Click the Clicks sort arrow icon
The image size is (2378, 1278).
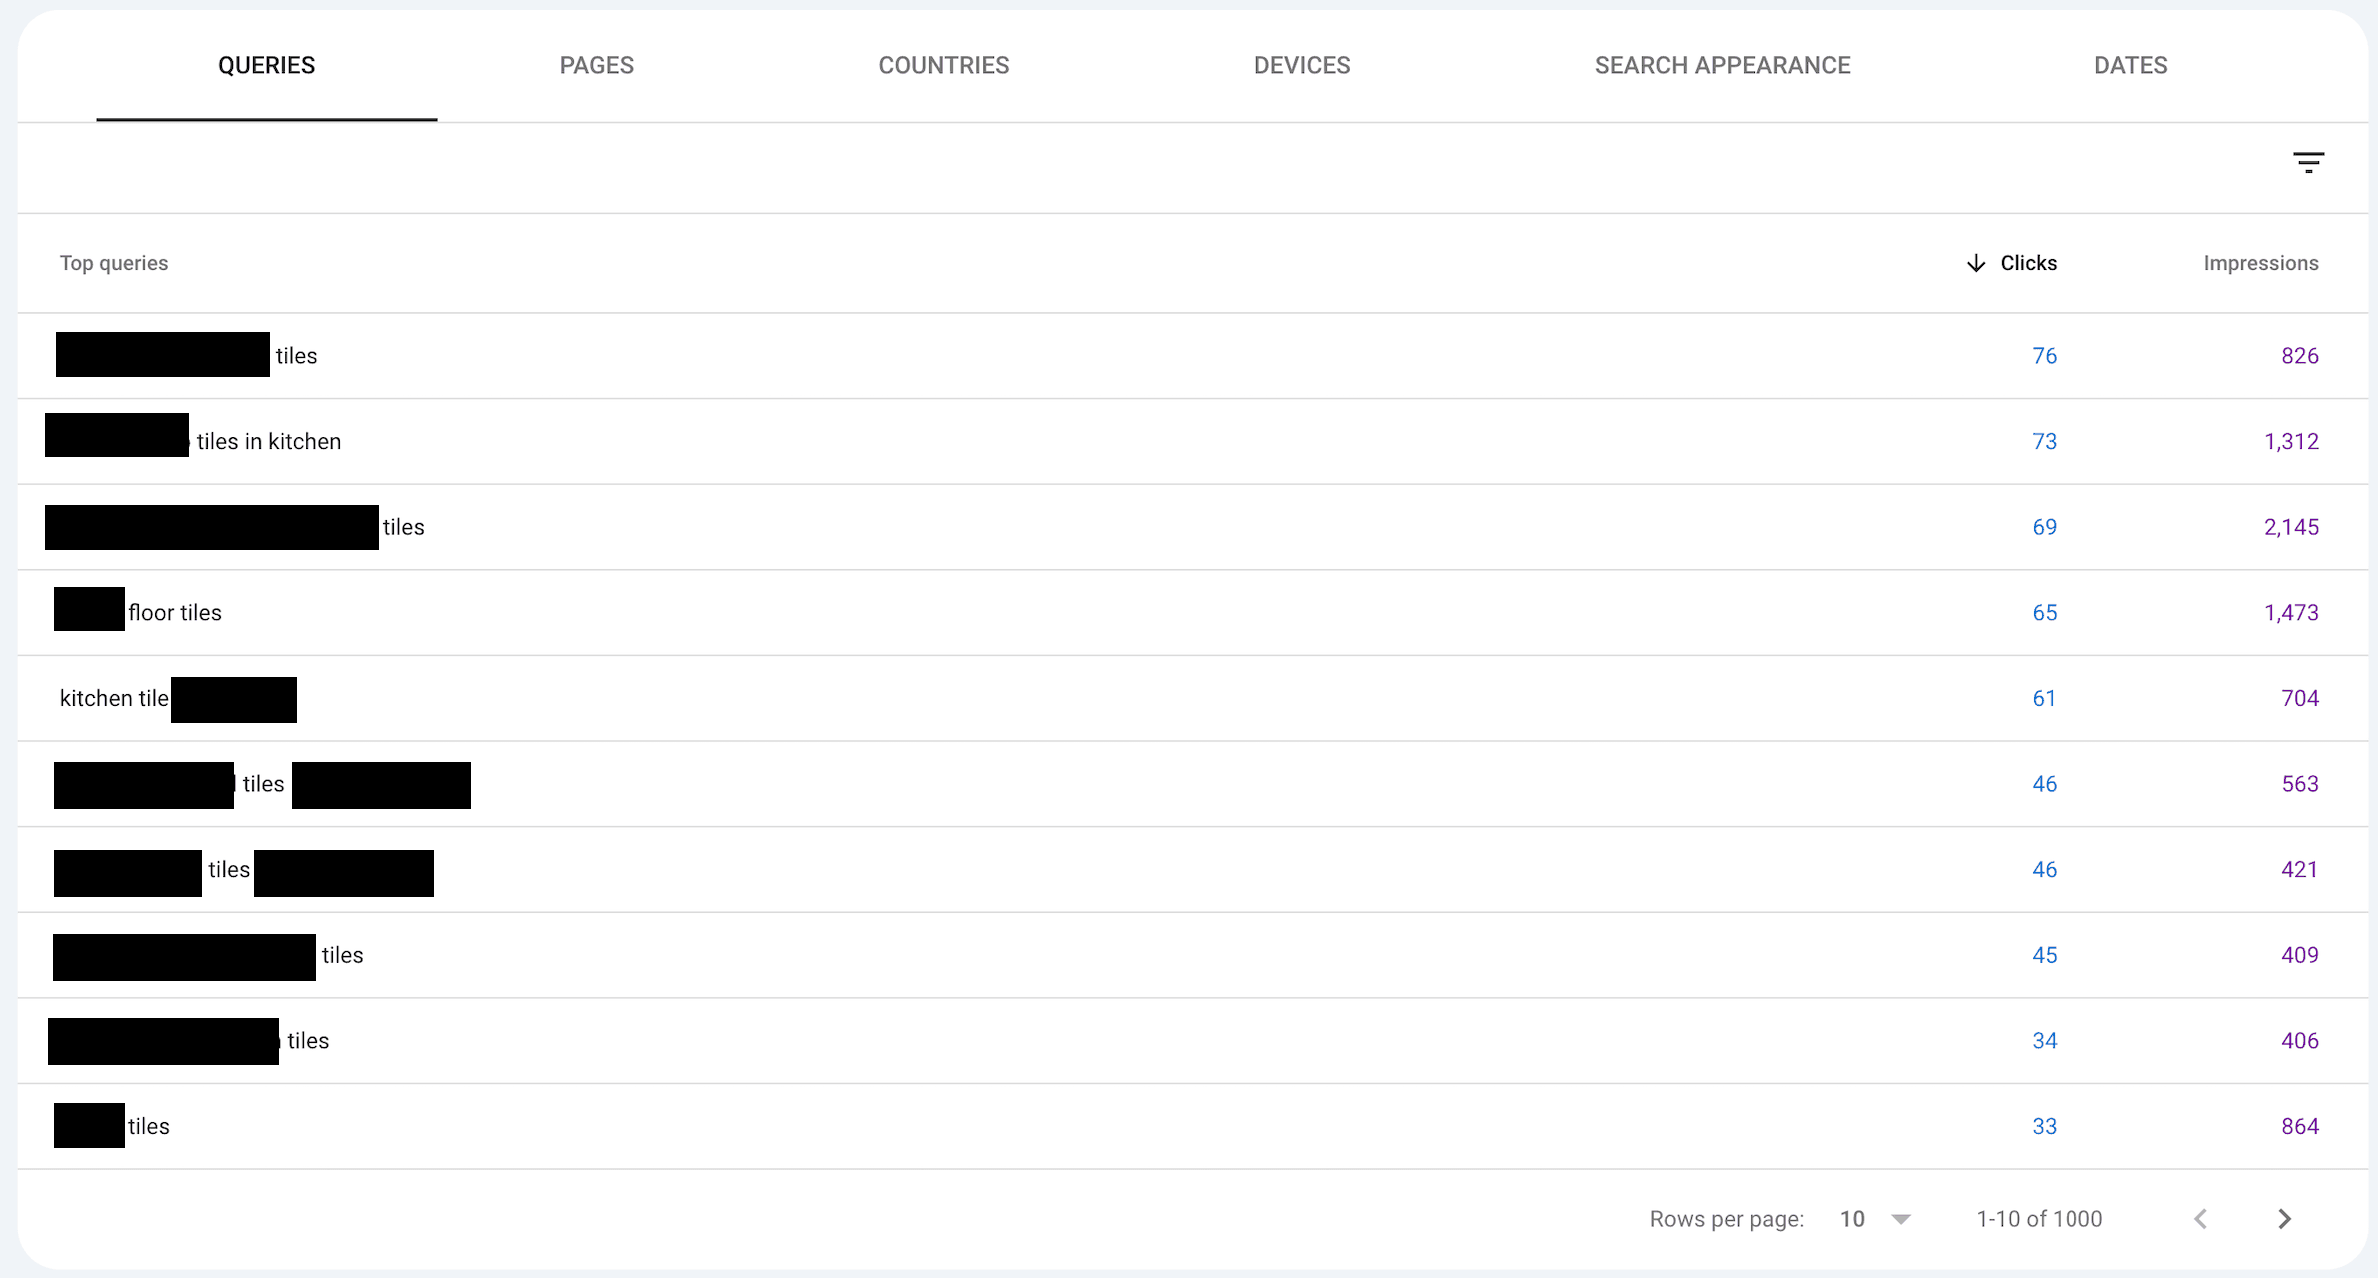pyautogui.click(x=1975, y=263)
